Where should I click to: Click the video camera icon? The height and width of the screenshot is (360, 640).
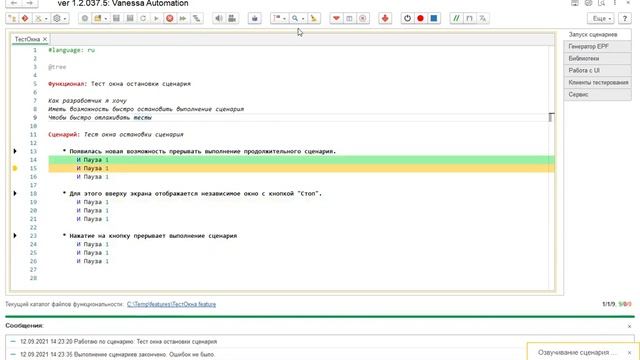click(x=232, y=18)
